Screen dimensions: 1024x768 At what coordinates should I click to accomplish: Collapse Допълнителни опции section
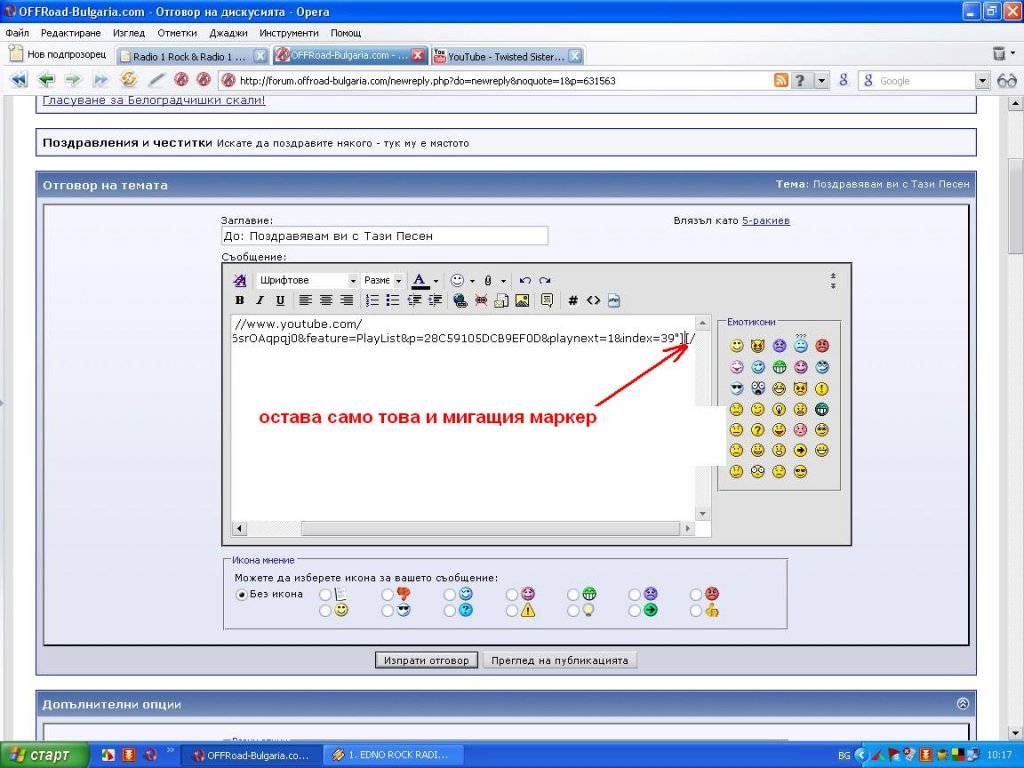[x=962, y=703]
